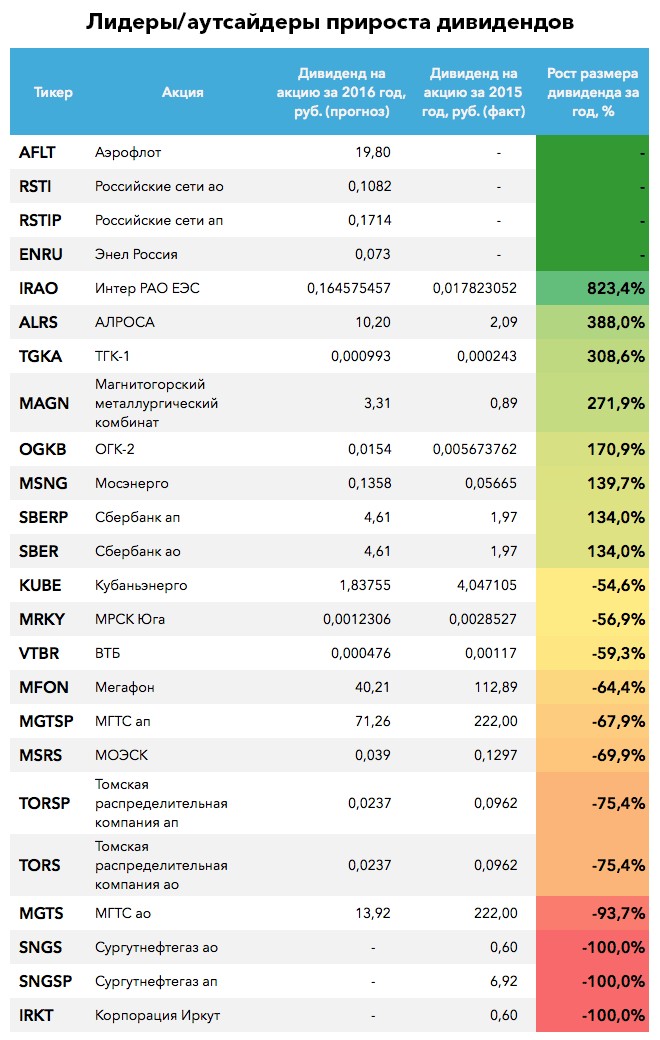
Task: Select the 2016 dividend forecast column header
Action: point(341,92)
